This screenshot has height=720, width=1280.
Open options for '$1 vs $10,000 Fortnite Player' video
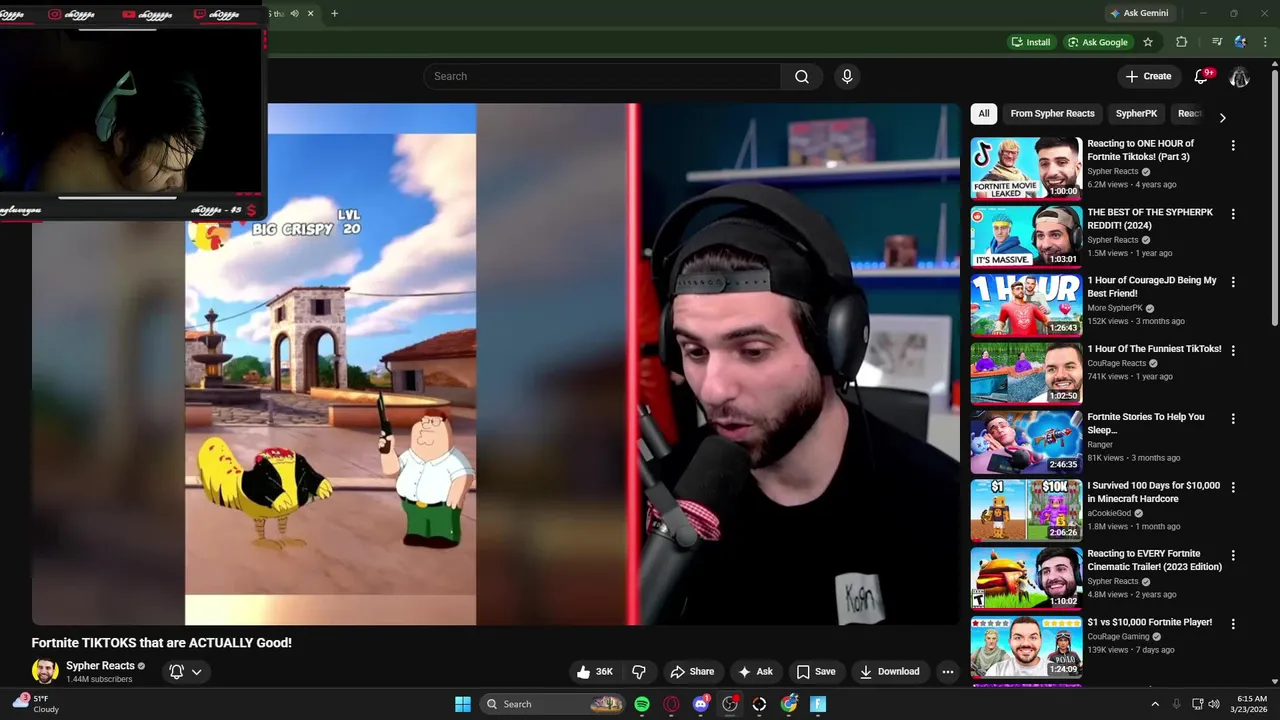click(x=1233, y=624)
